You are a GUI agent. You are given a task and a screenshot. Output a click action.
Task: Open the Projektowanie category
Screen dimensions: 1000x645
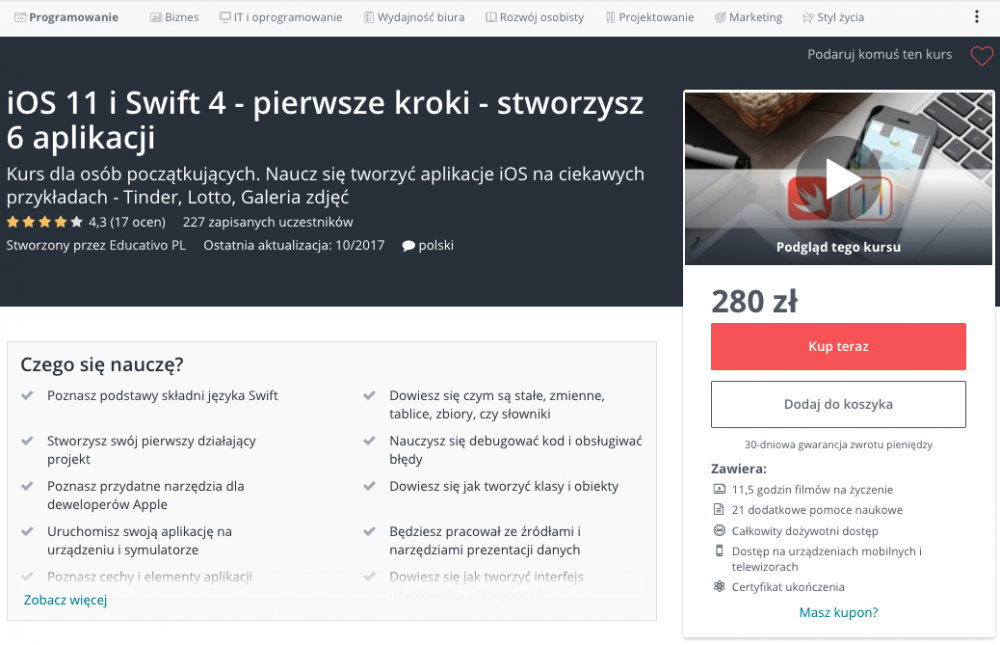[649, 17]
